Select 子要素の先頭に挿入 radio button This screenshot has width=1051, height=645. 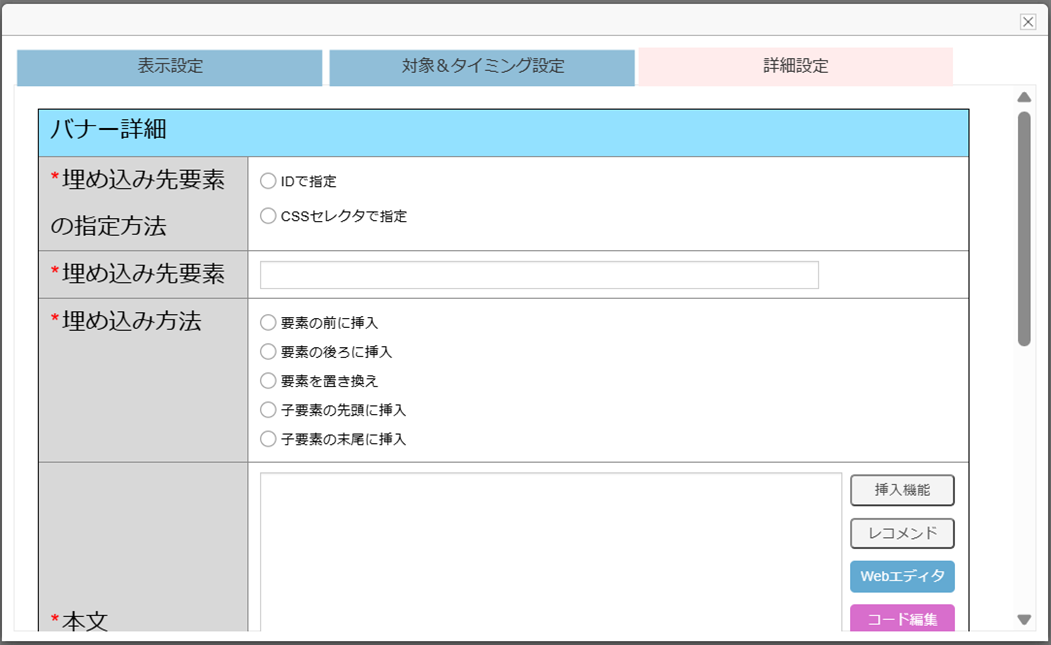click(268, 410)
